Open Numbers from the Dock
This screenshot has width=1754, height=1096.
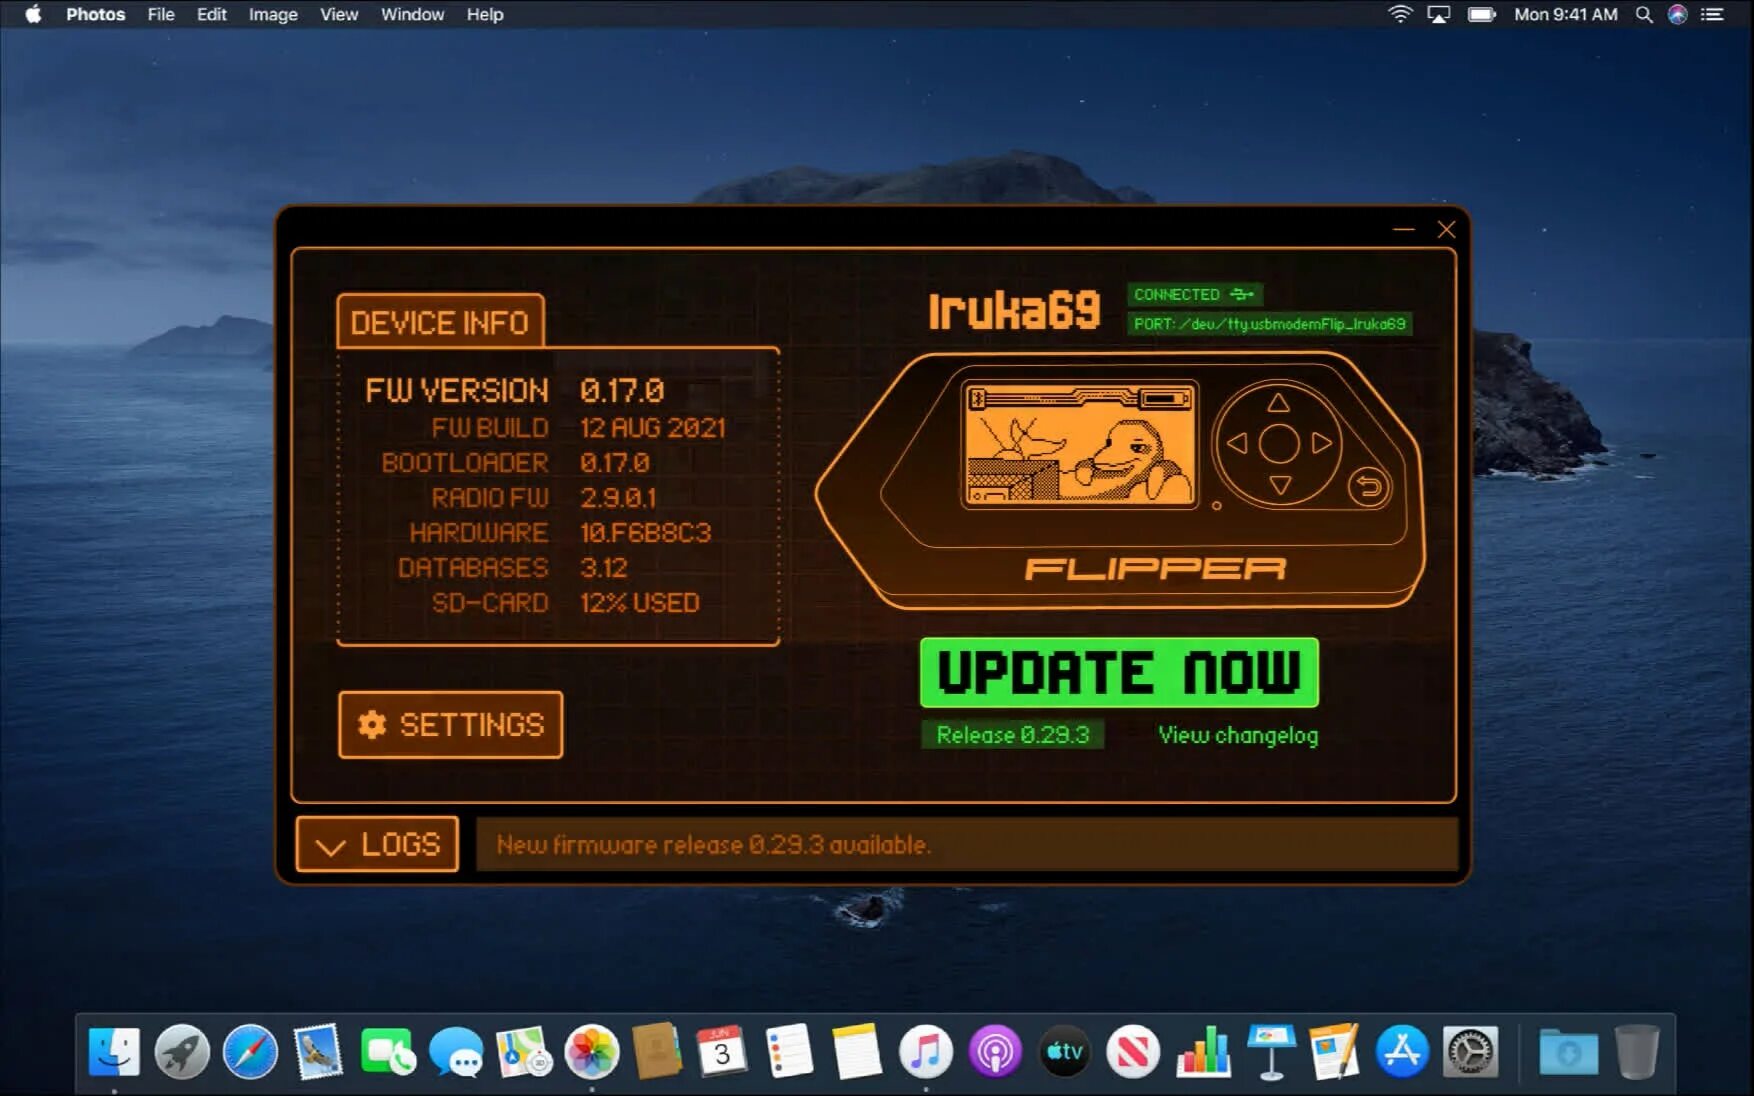(1203, 1052)
